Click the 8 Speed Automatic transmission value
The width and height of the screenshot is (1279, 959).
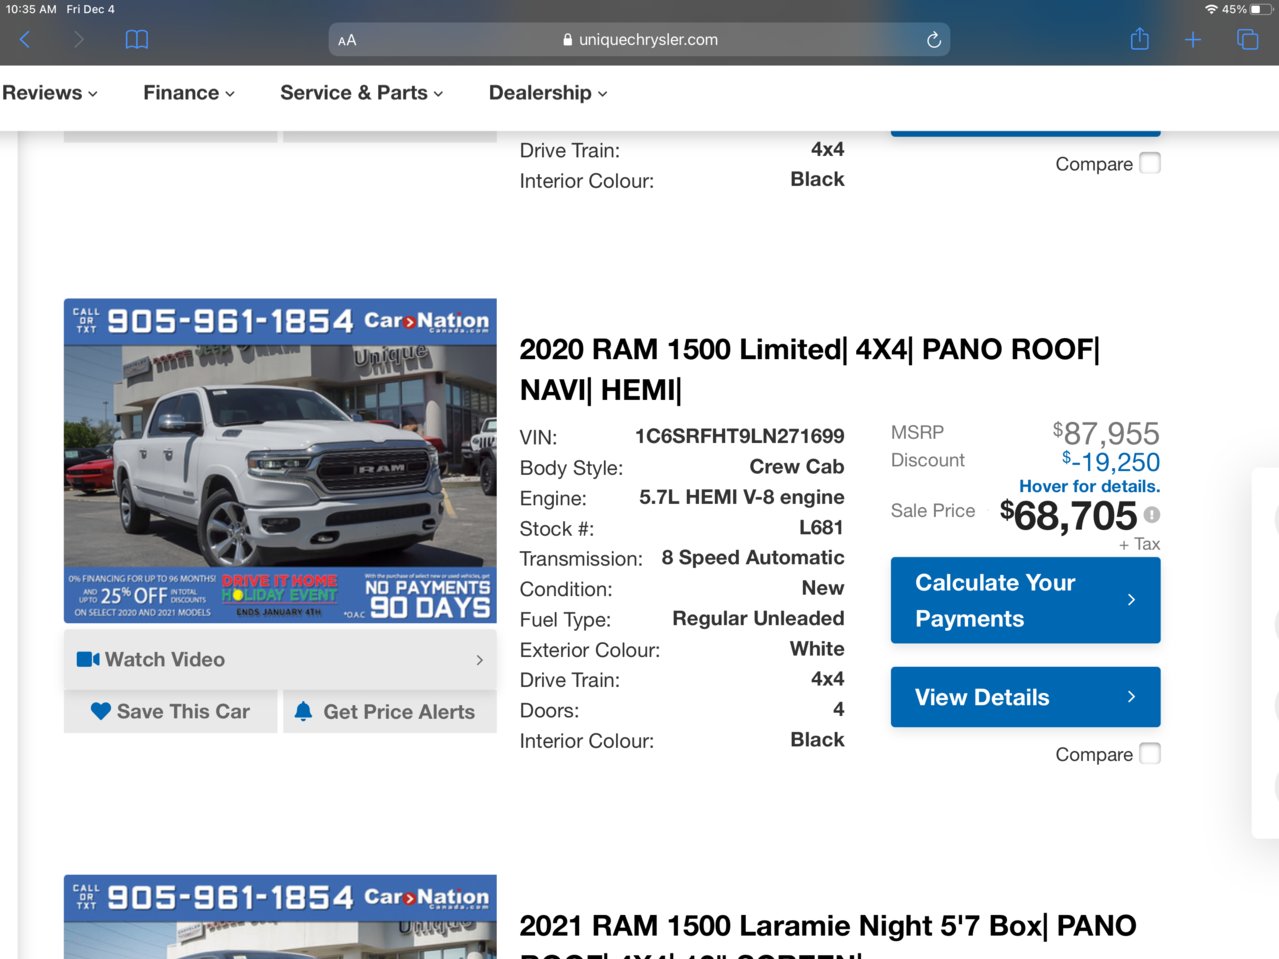(x=752, y=557)
